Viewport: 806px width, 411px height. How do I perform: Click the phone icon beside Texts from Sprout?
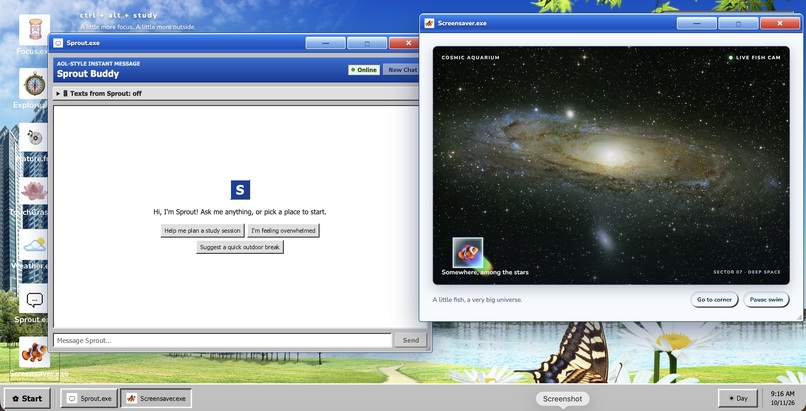pyautogui.click(x=65, y=94)
